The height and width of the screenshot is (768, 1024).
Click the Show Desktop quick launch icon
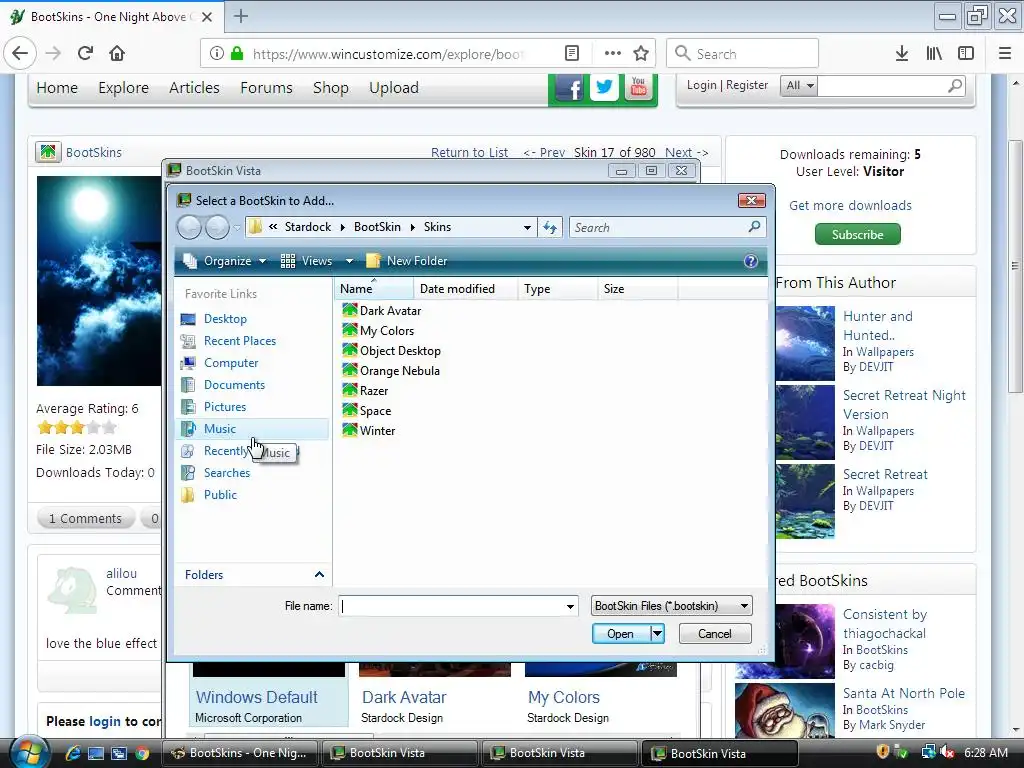96,753
